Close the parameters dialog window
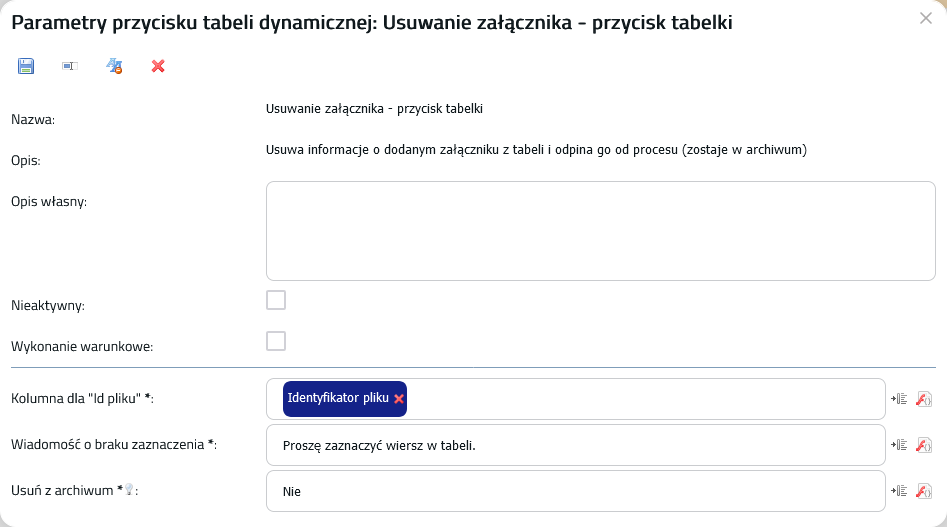This screenshot has height=527, width=947. click(x=926, y=18)
